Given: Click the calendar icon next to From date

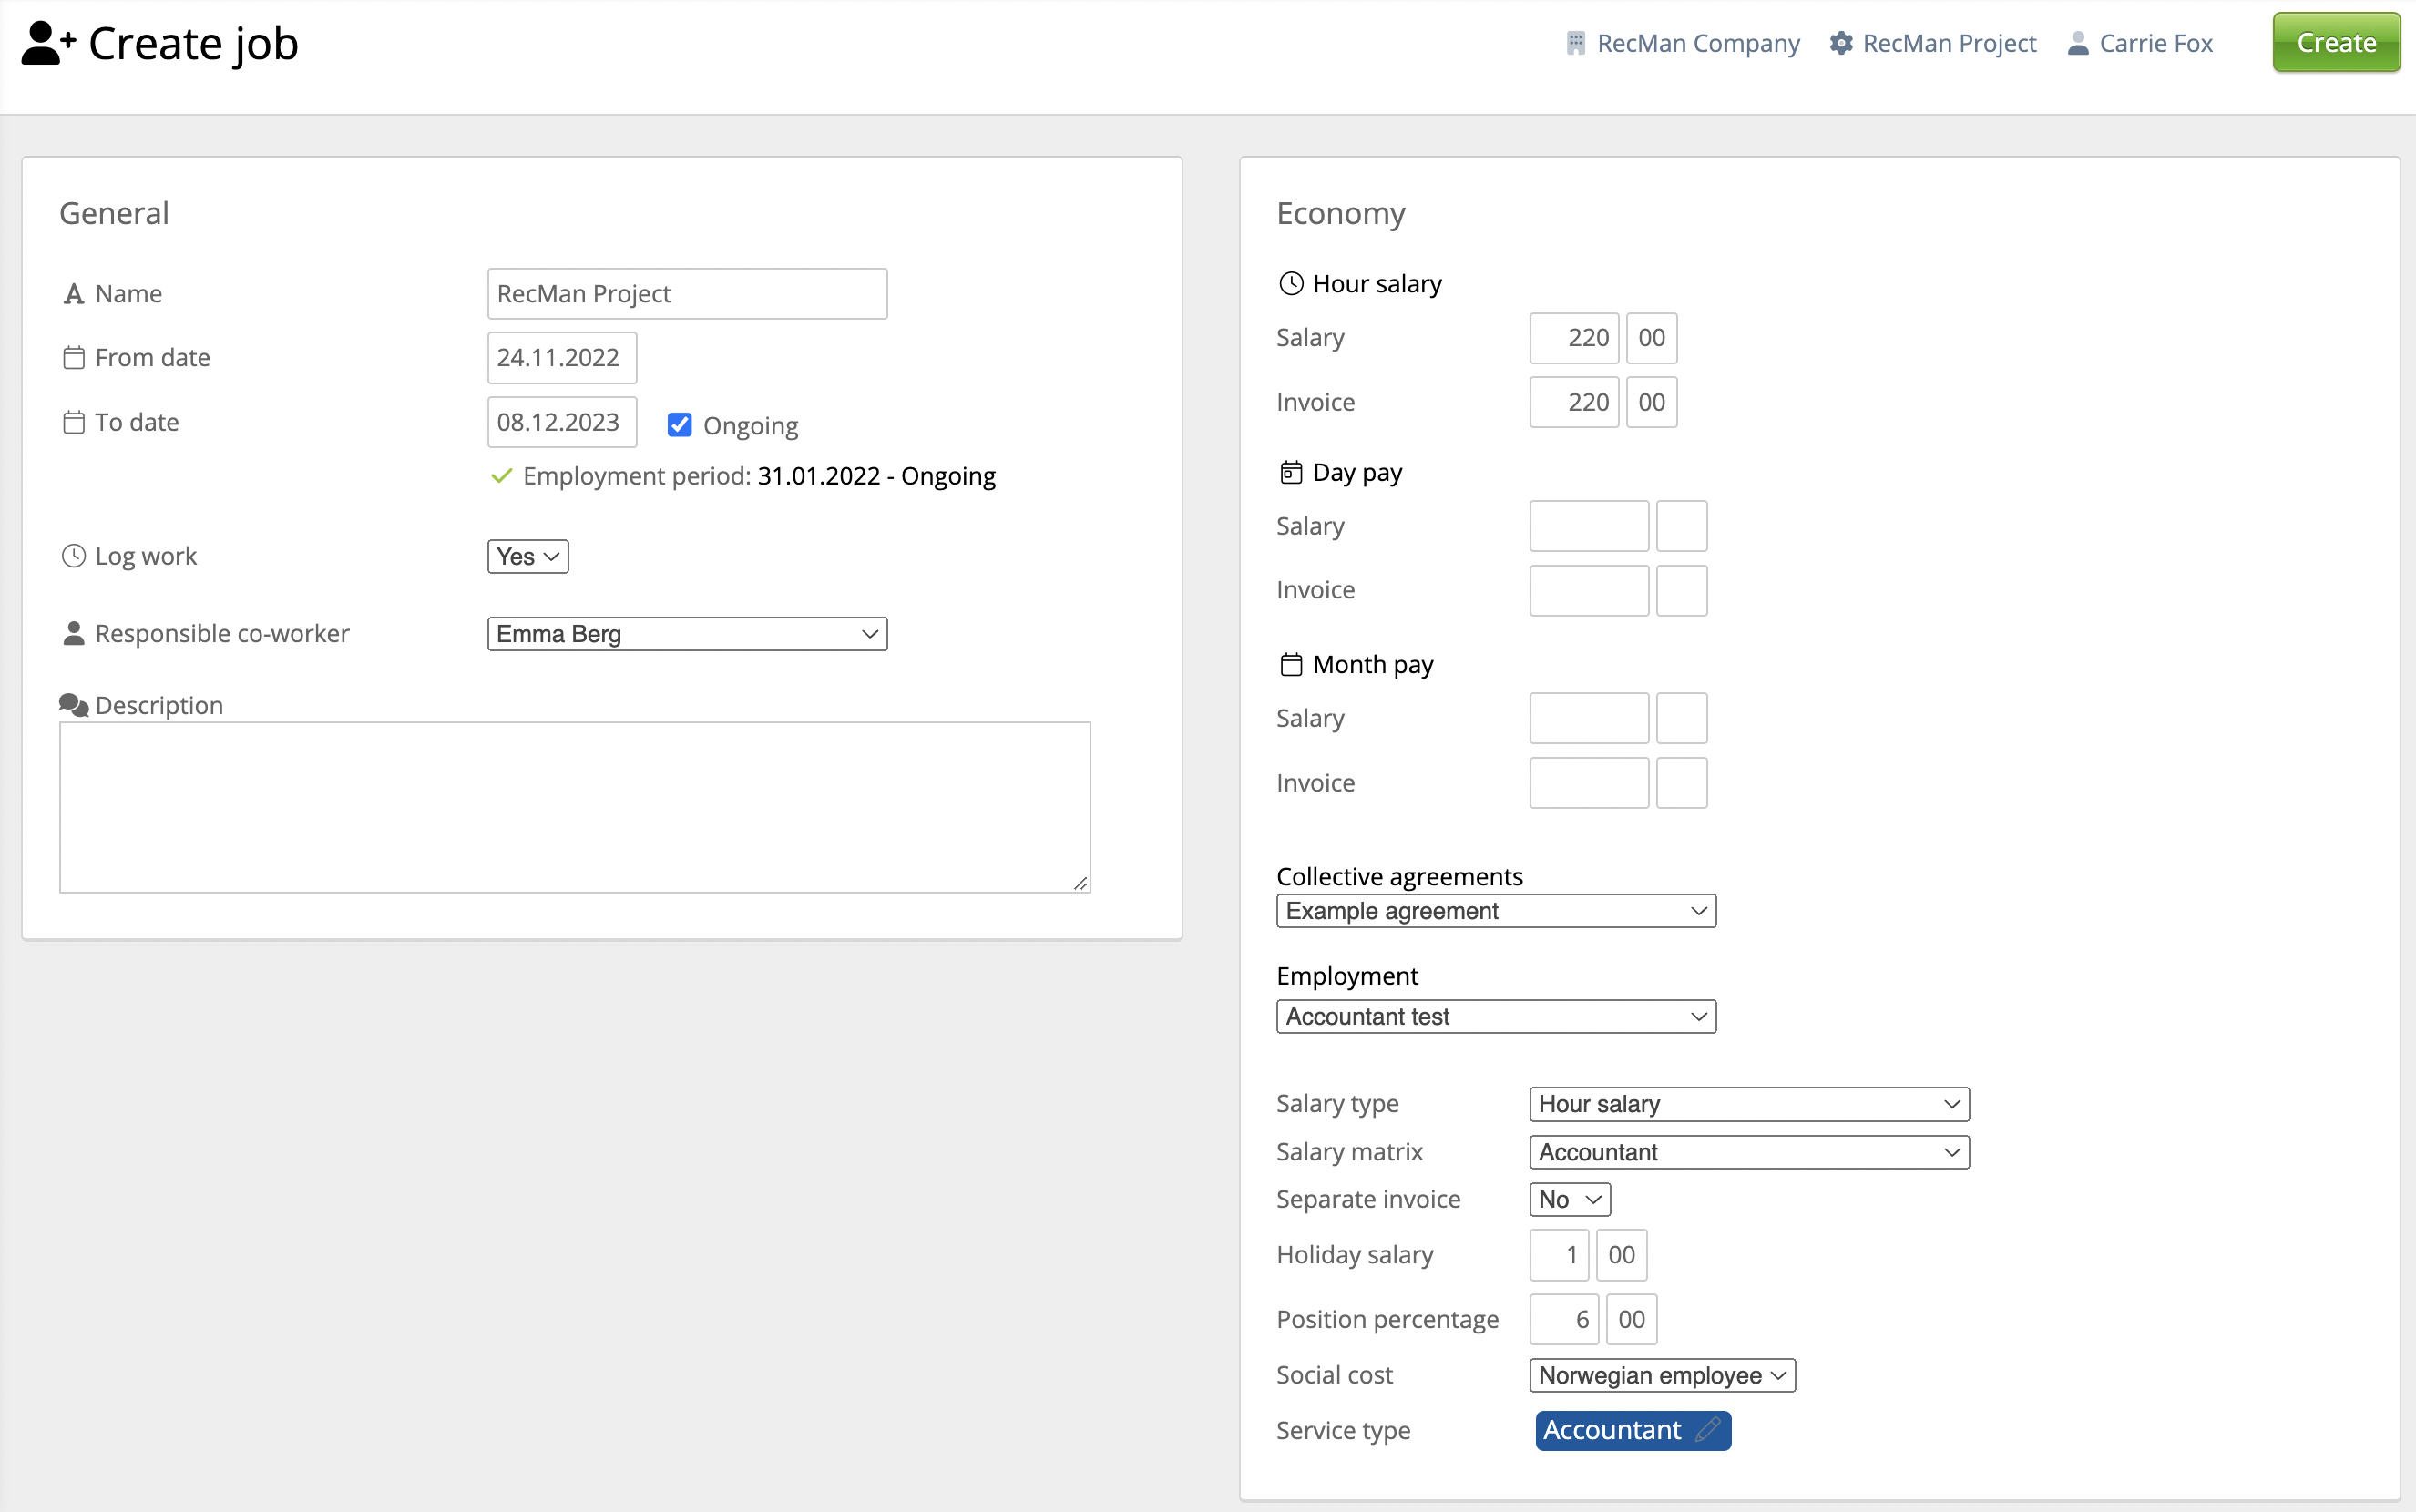Looking at the screenshot, I should 73,357.
